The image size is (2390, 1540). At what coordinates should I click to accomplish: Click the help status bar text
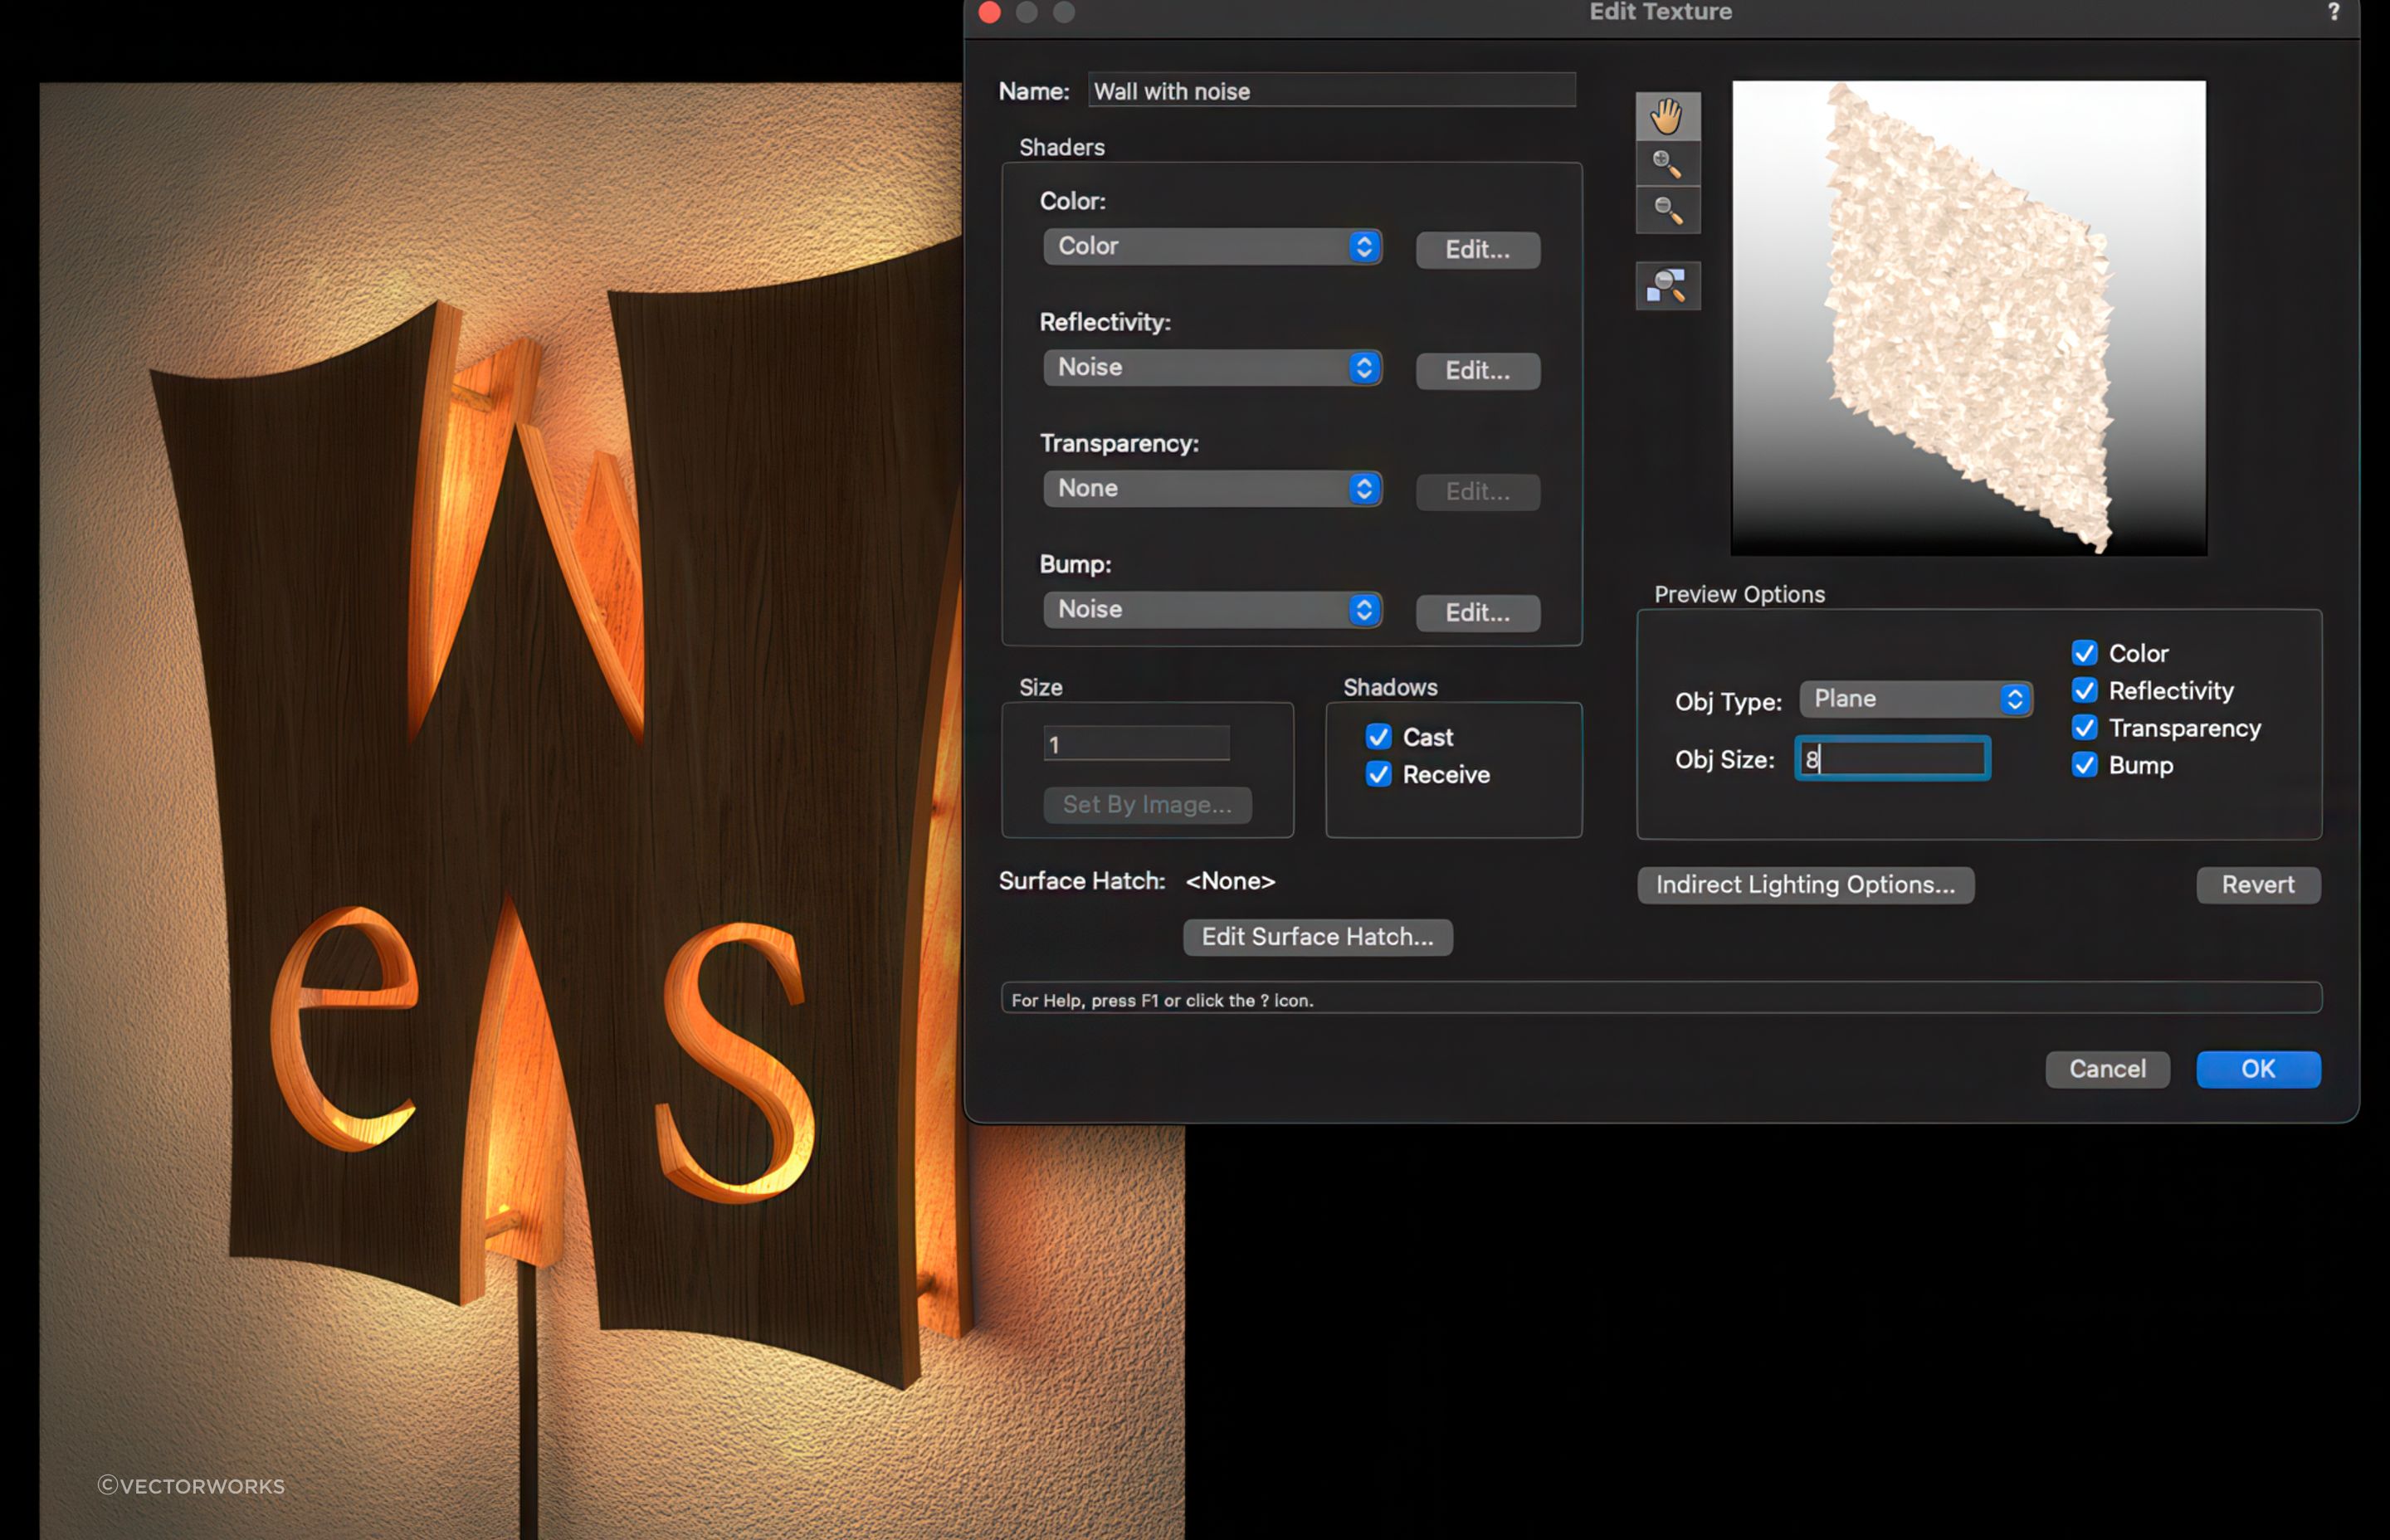point(1162,1000)
